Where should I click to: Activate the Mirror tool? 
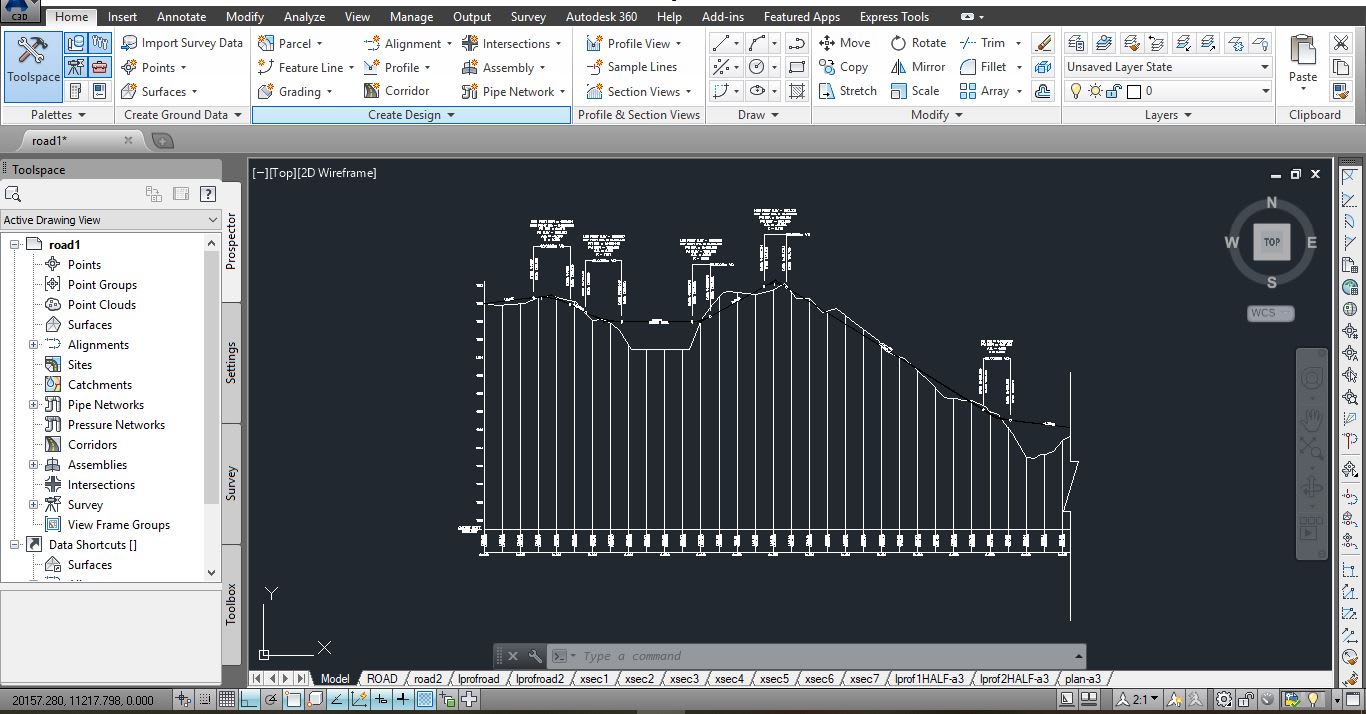(x=918, y=67)
